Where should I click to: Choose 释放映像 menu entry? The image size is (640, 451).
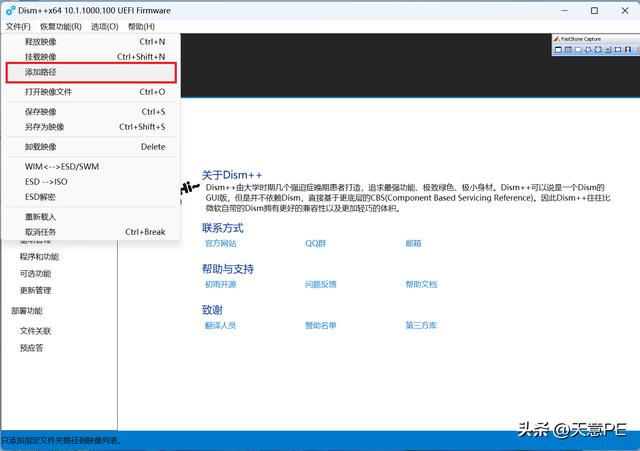[x=91, y=42]
